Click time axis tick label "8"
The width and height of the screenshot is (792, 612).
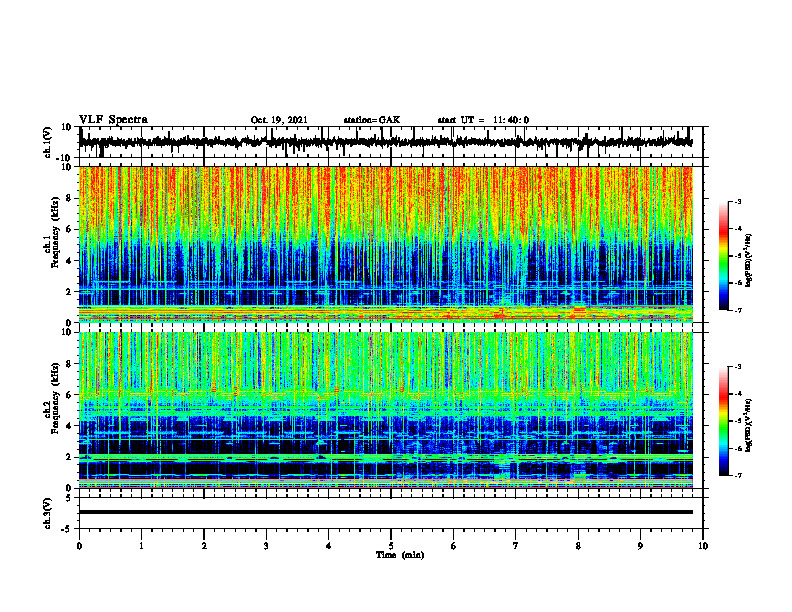click(578, 546)
